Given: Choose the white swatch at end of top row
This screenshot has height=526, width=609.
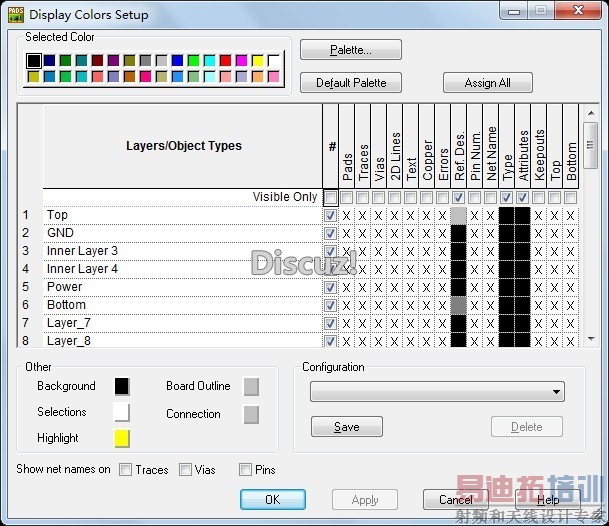Looking at the screenshot, I should 273,61.
